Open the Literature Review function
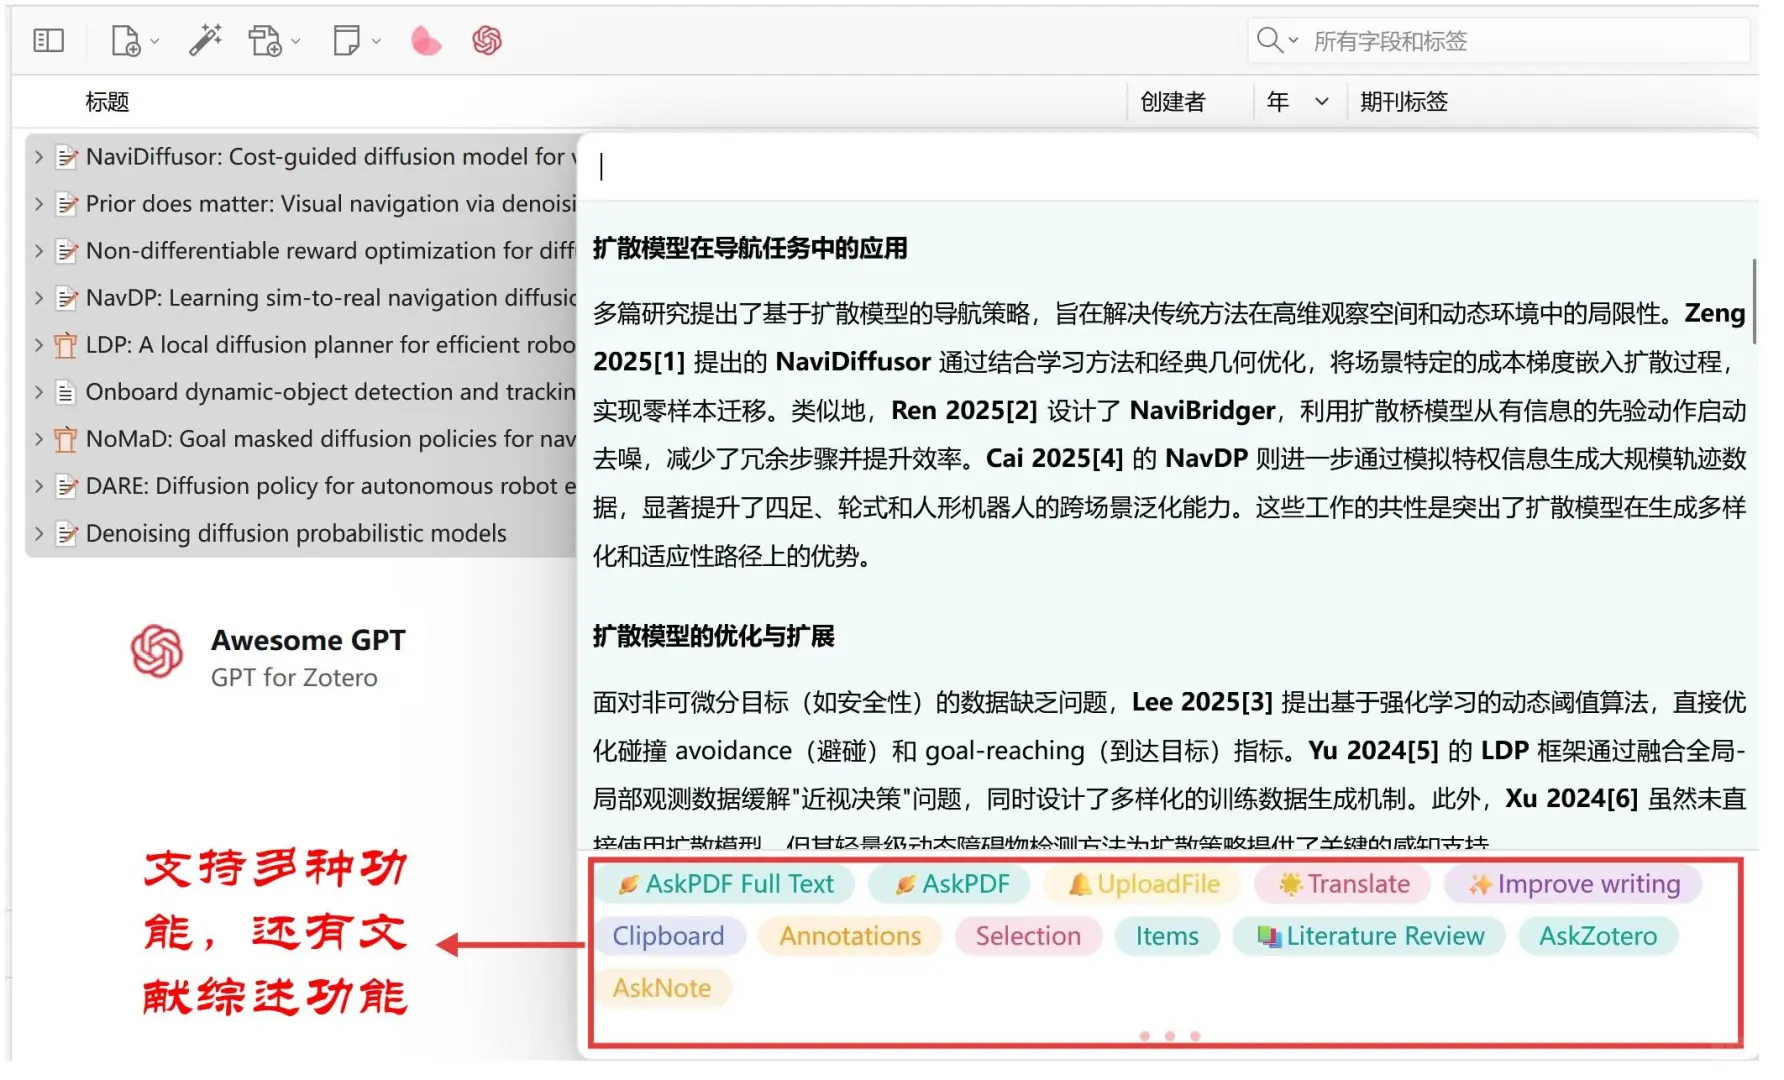 [1368, 936]
